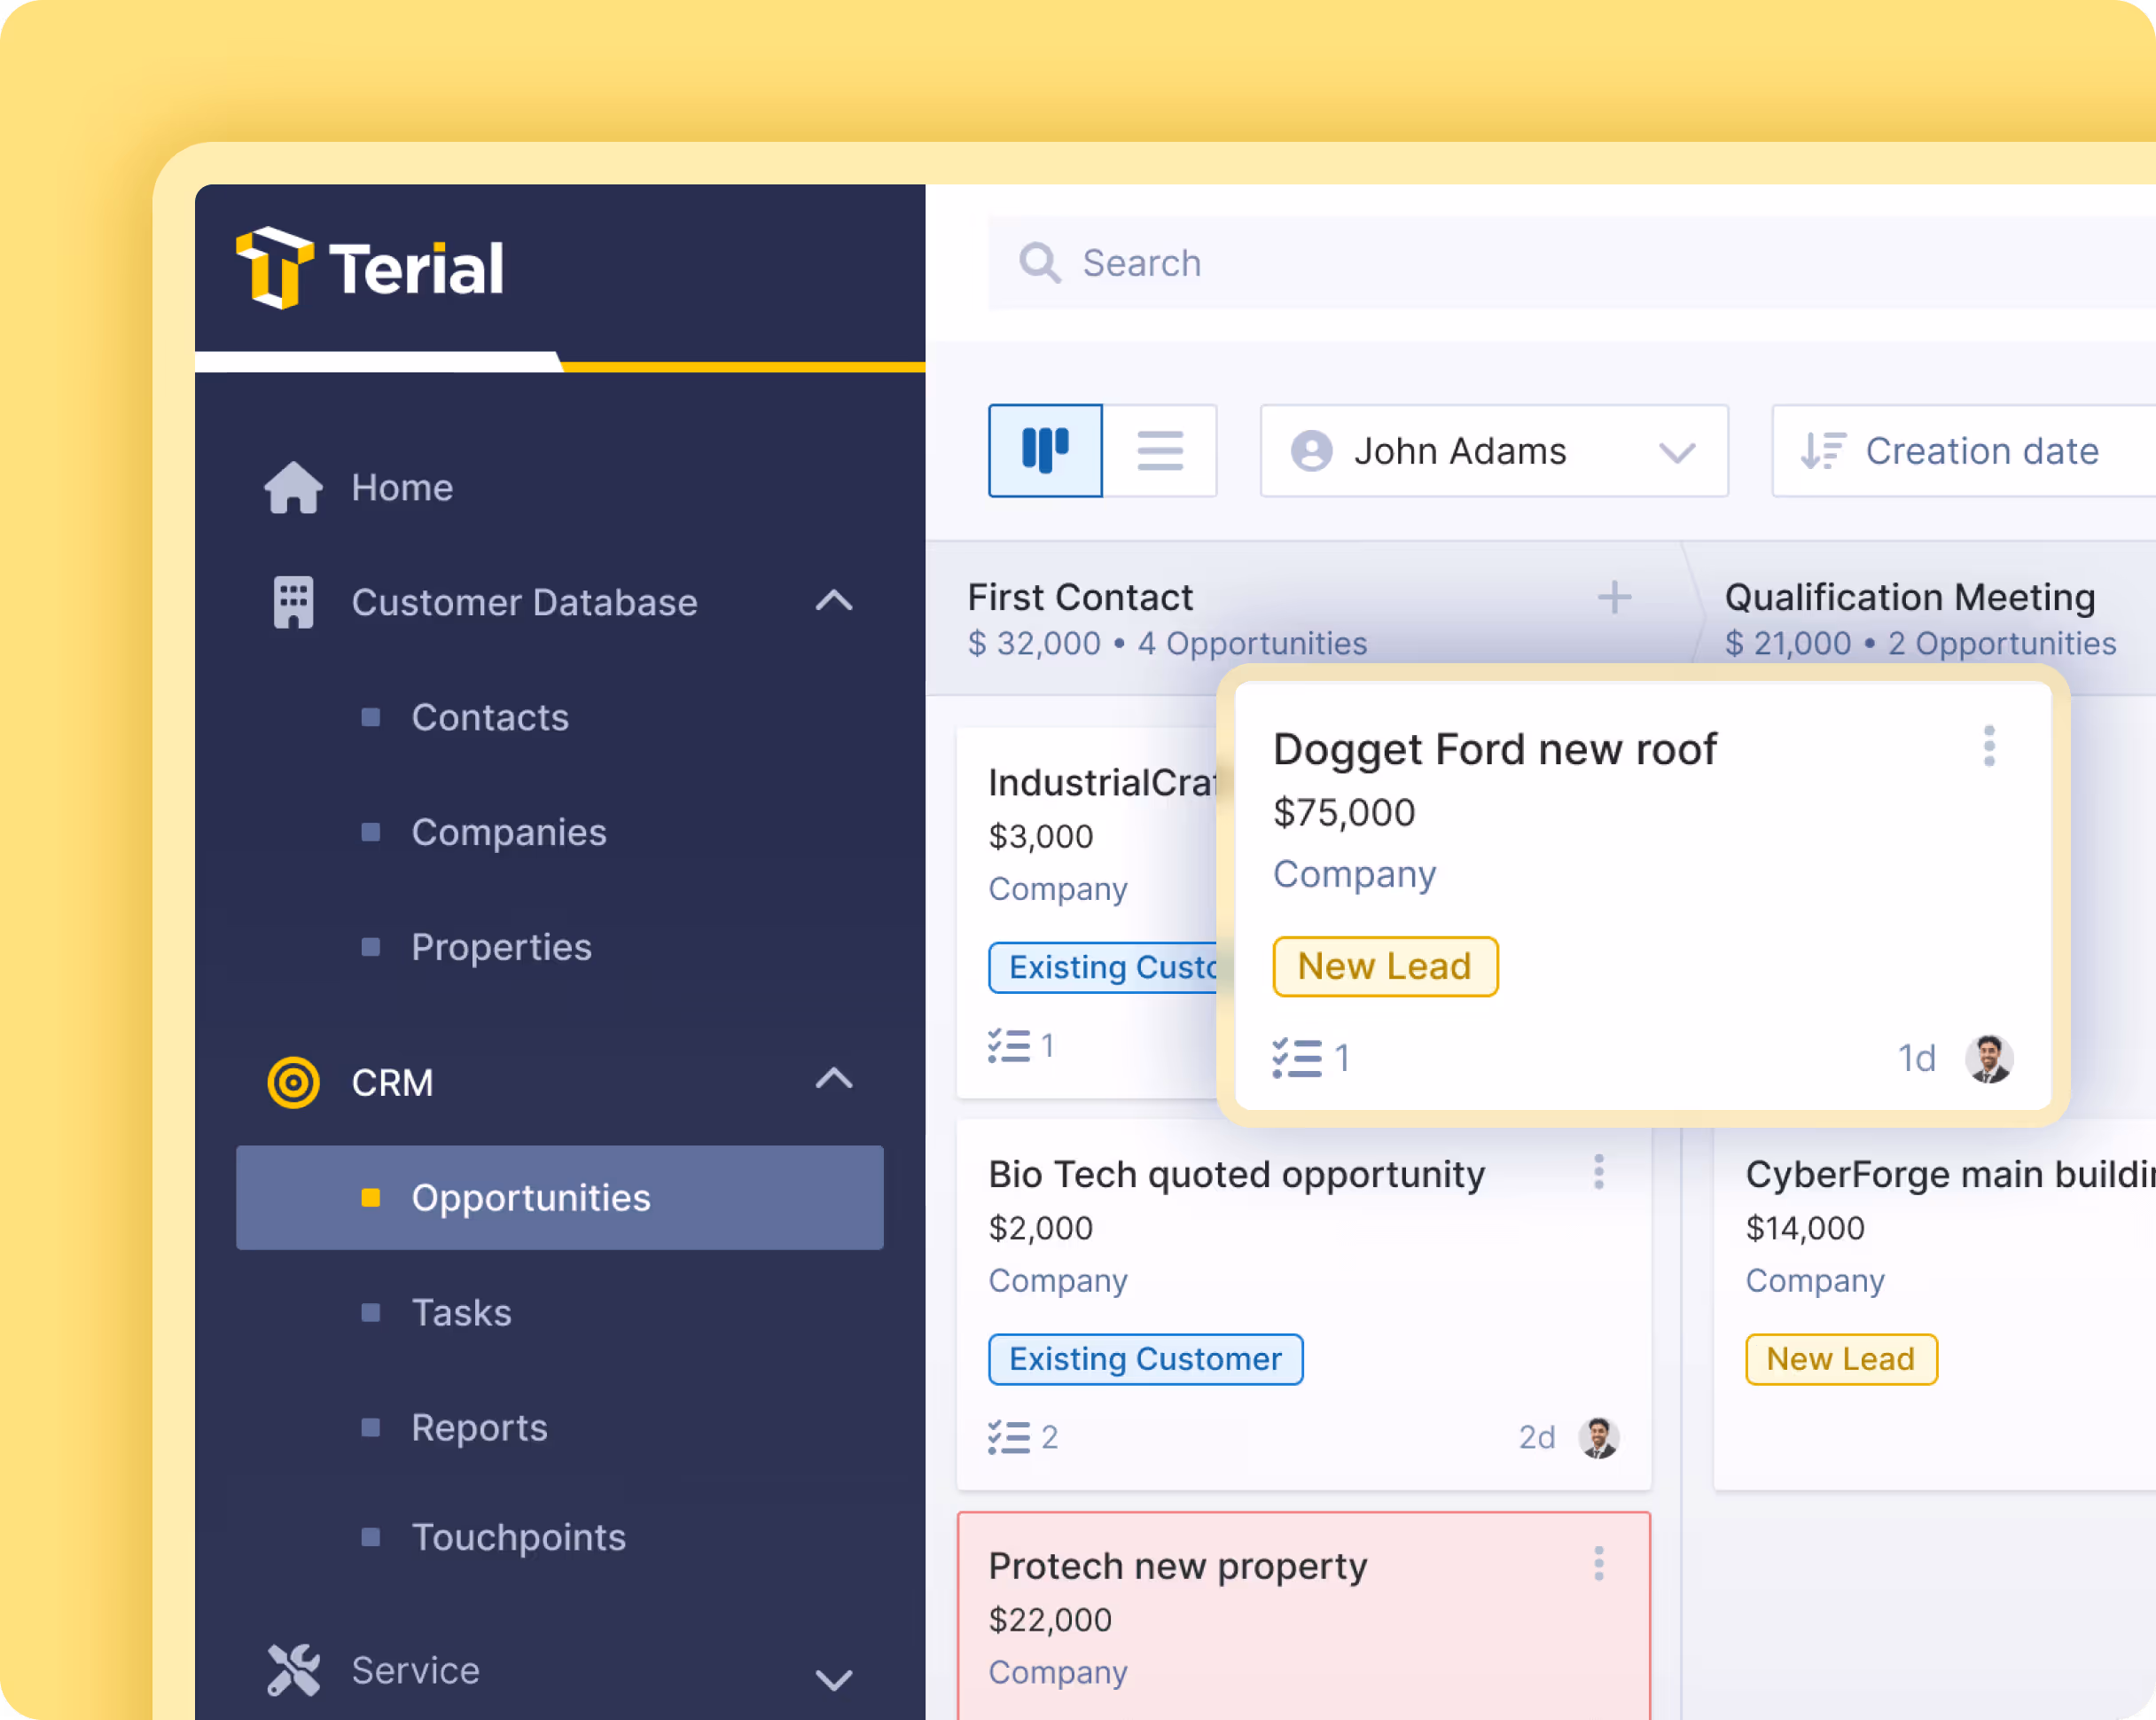Click the Existing Customer tag on Bio Tech card
This screenshot has width=2156, height=1720.
coord(1145,1359)
